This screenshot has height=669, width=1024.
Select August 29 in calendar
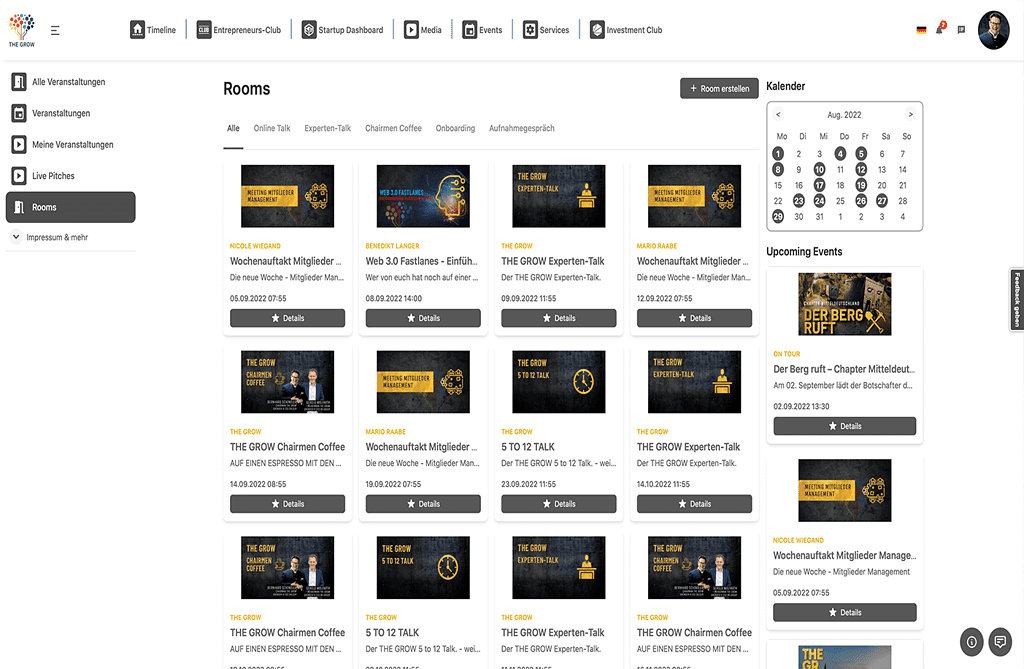pyautogui.click(x=778, y=216)
